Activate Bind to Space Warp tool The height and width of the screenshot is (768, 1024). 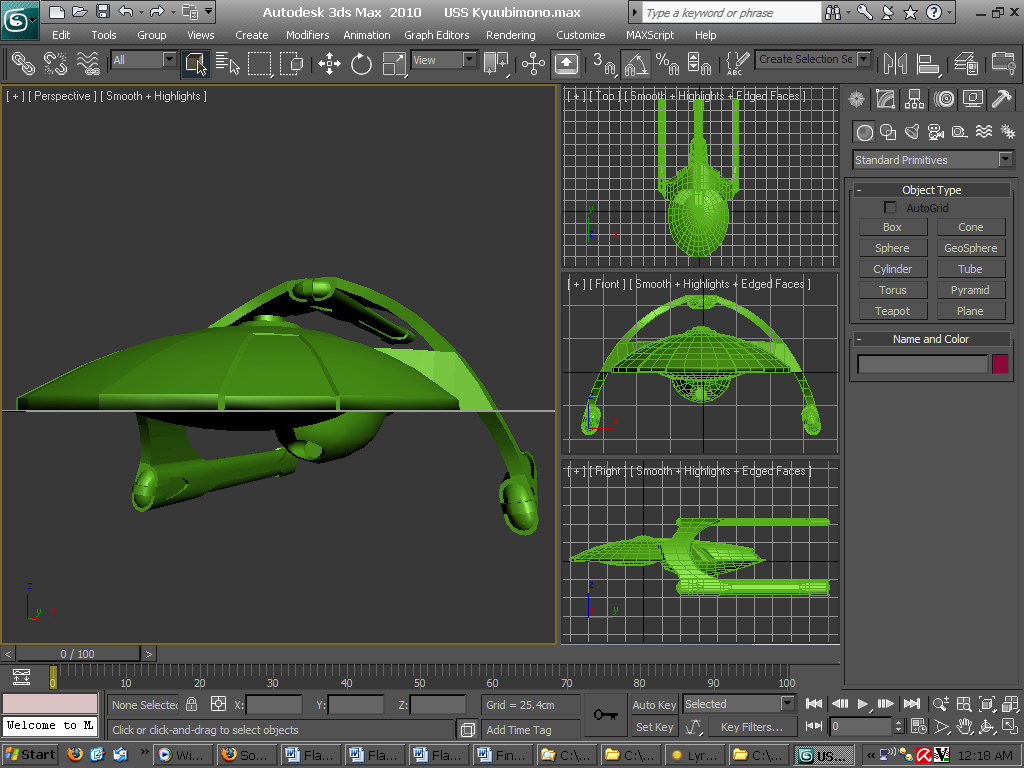tap(88, 63)
